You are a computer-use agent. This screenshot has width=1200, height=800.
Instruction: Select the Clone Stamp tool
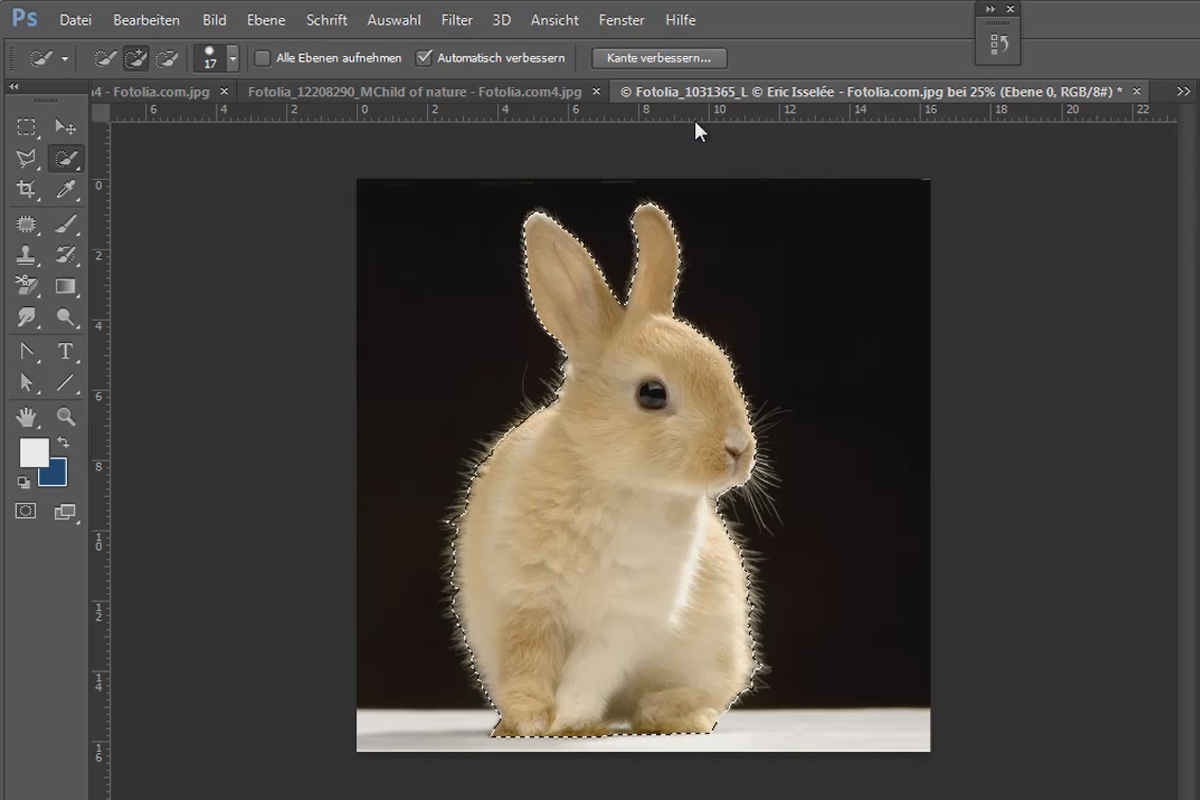[x=26, y=254]
